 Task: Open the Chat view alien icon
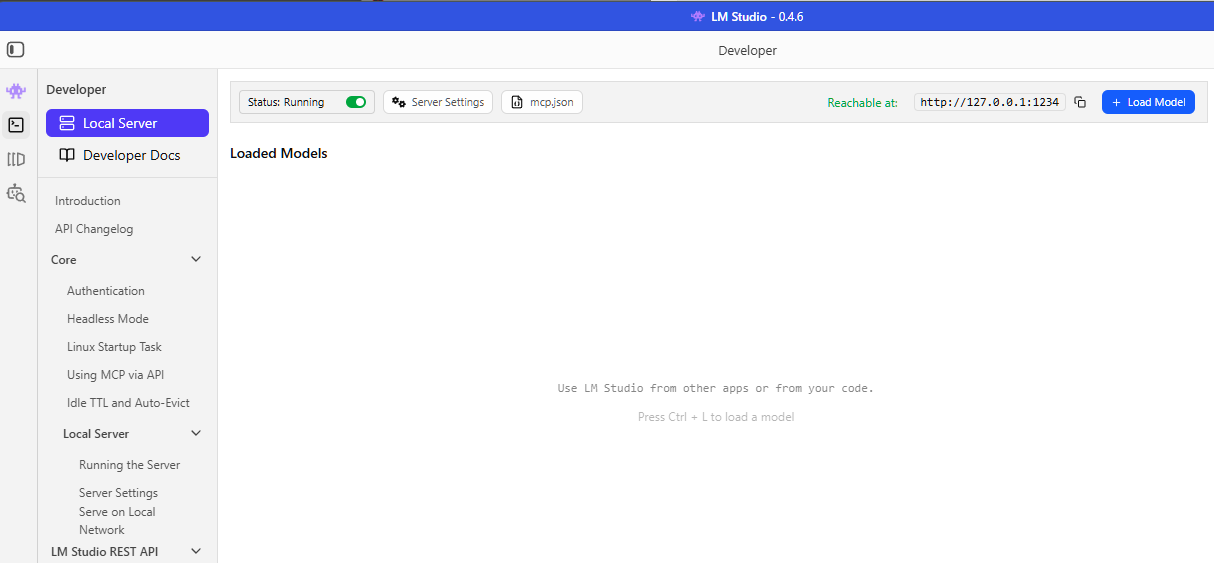tap(16, 91)
